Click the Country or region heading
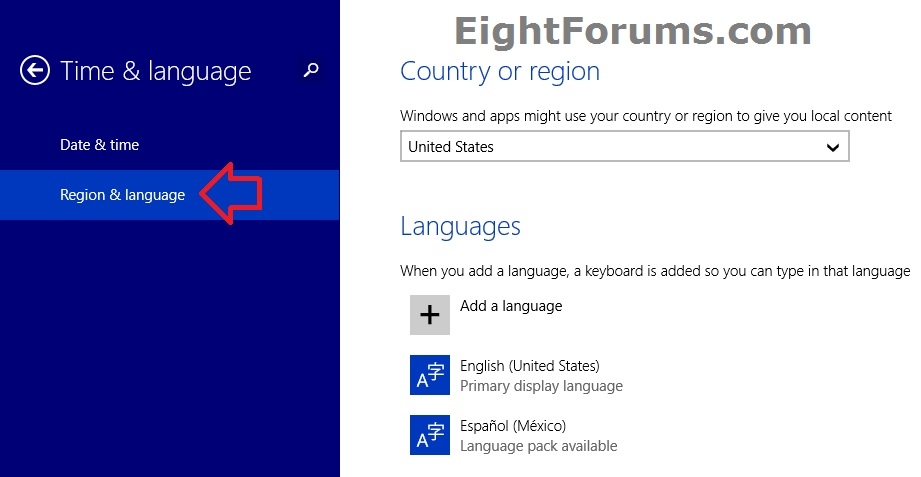921x477 pixels. (x=499, y=71)
